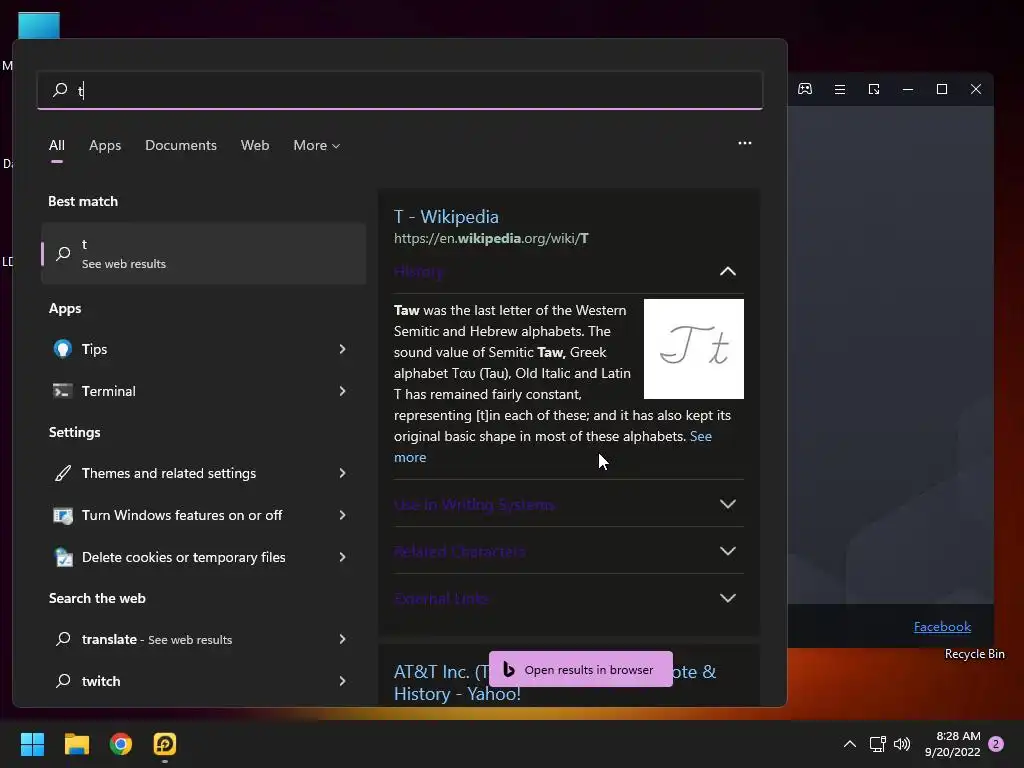Open the clock and date display
The image size is (1024, 768).
coord(953,744)
